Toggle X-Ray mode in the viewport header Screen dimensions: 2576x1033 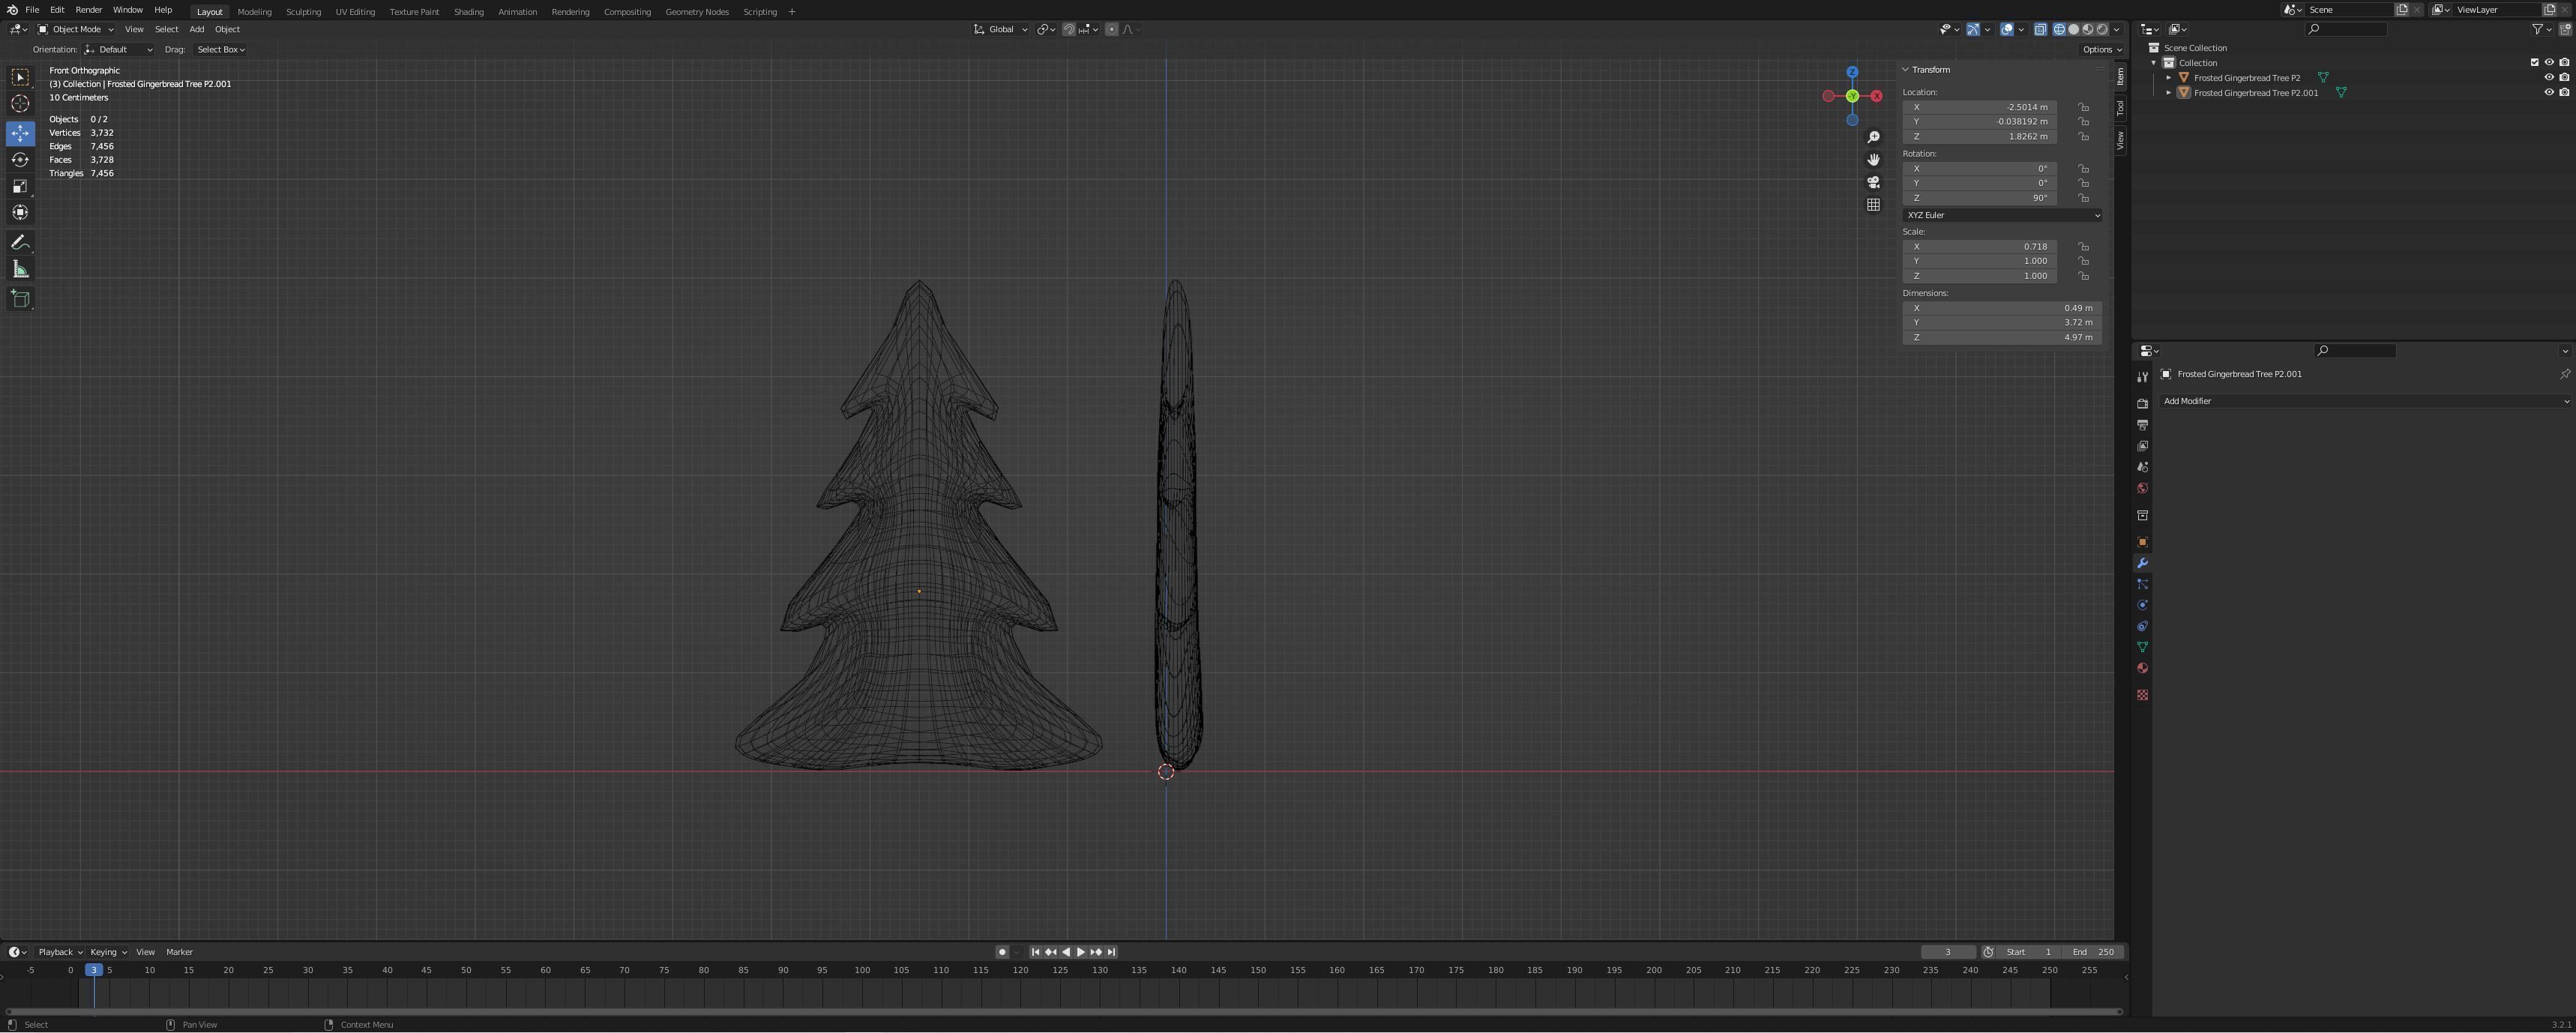(x=2040, y=29)
